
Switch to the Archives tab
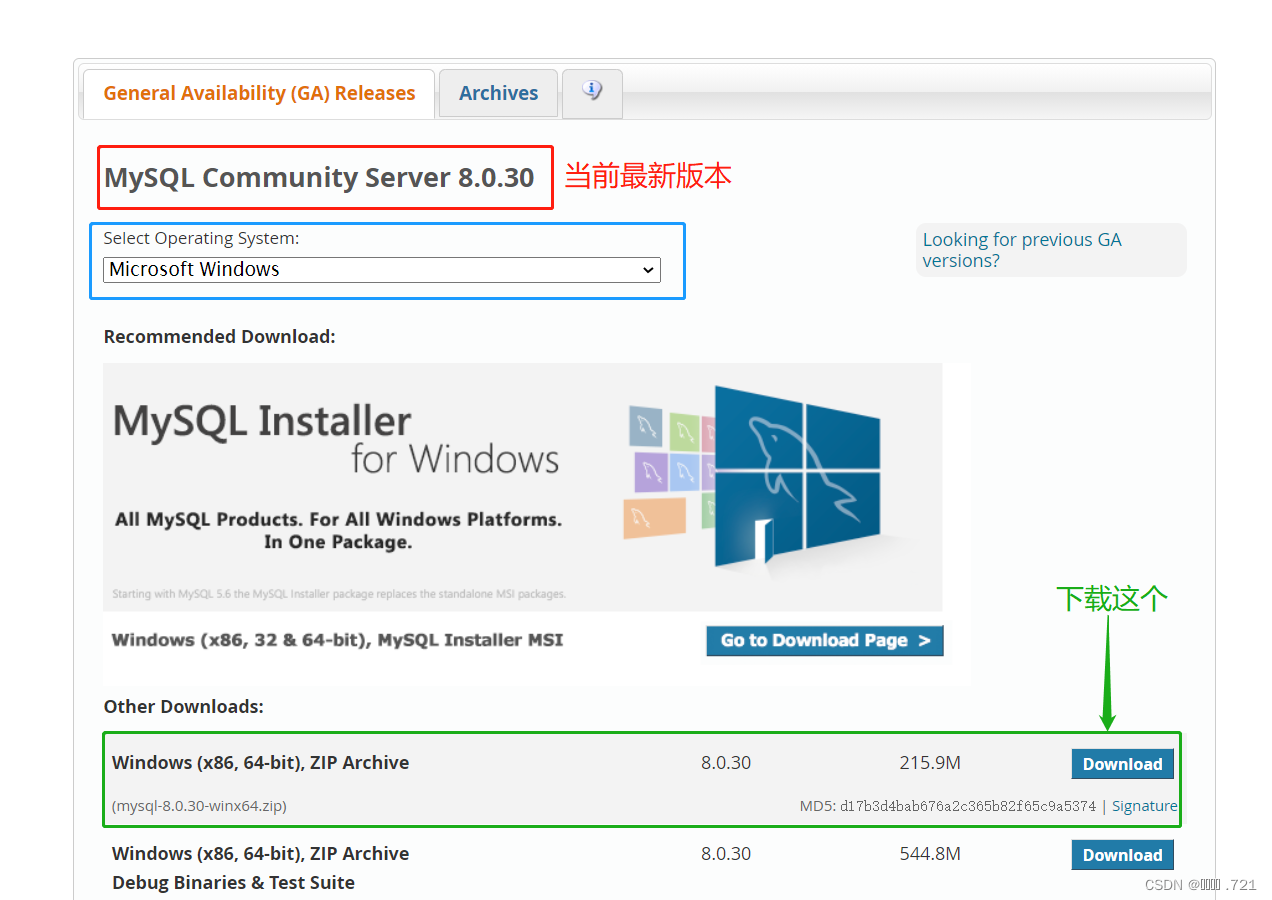[x=498, y=94]
